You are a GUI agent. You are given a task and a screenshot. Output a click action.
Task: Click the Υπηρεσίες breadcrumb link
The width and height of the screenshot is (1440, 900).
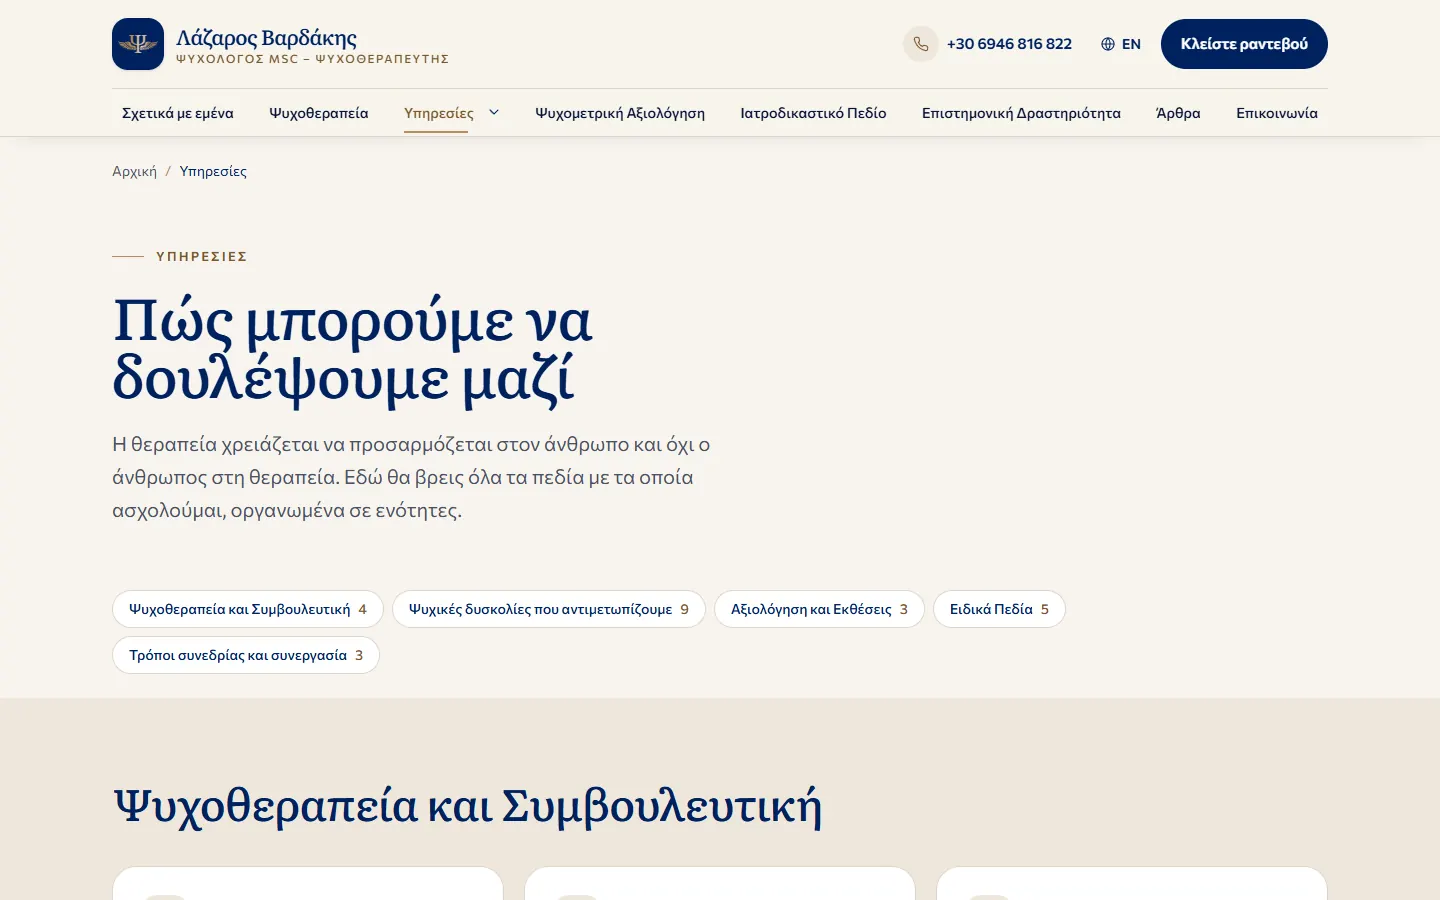213,171
